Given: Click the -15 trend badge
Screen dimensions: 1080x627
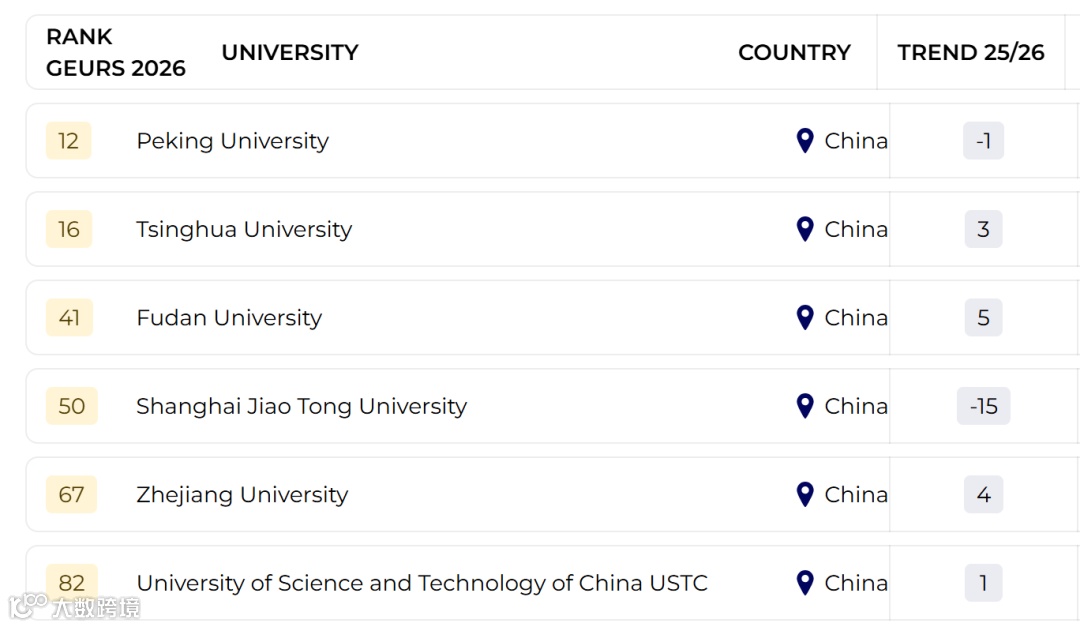Looking at the screenshot, I should (x=984, y=406).
